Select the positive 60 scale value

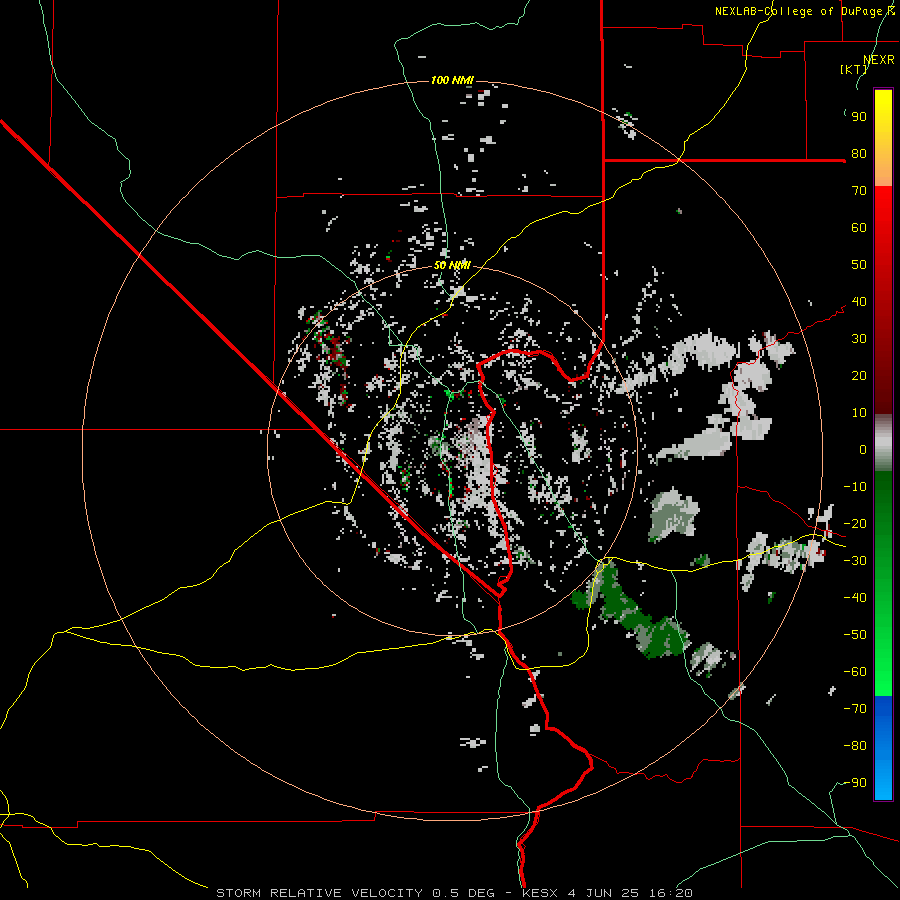[x=859, y=228]
